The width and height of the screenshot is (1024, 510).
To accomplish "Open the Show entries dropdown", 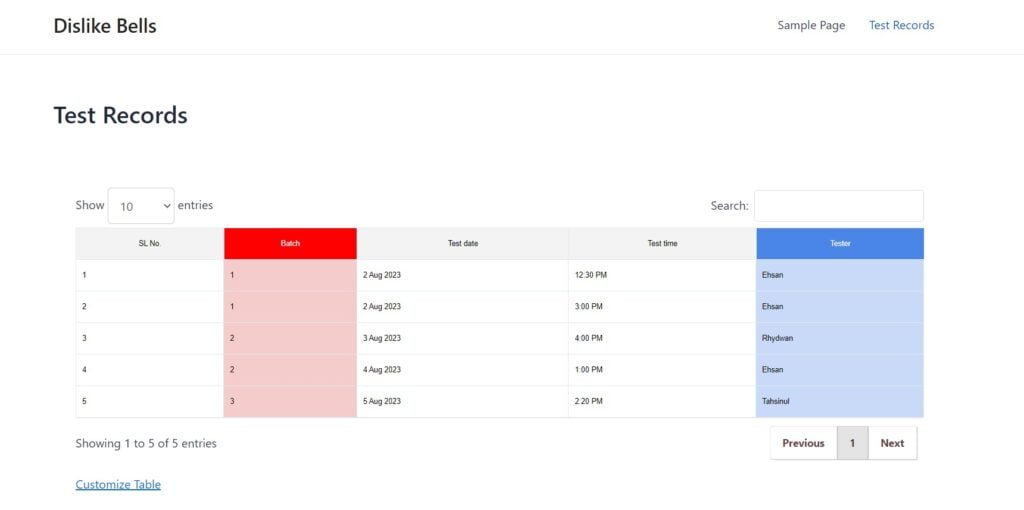I will (x=141, y=206).
